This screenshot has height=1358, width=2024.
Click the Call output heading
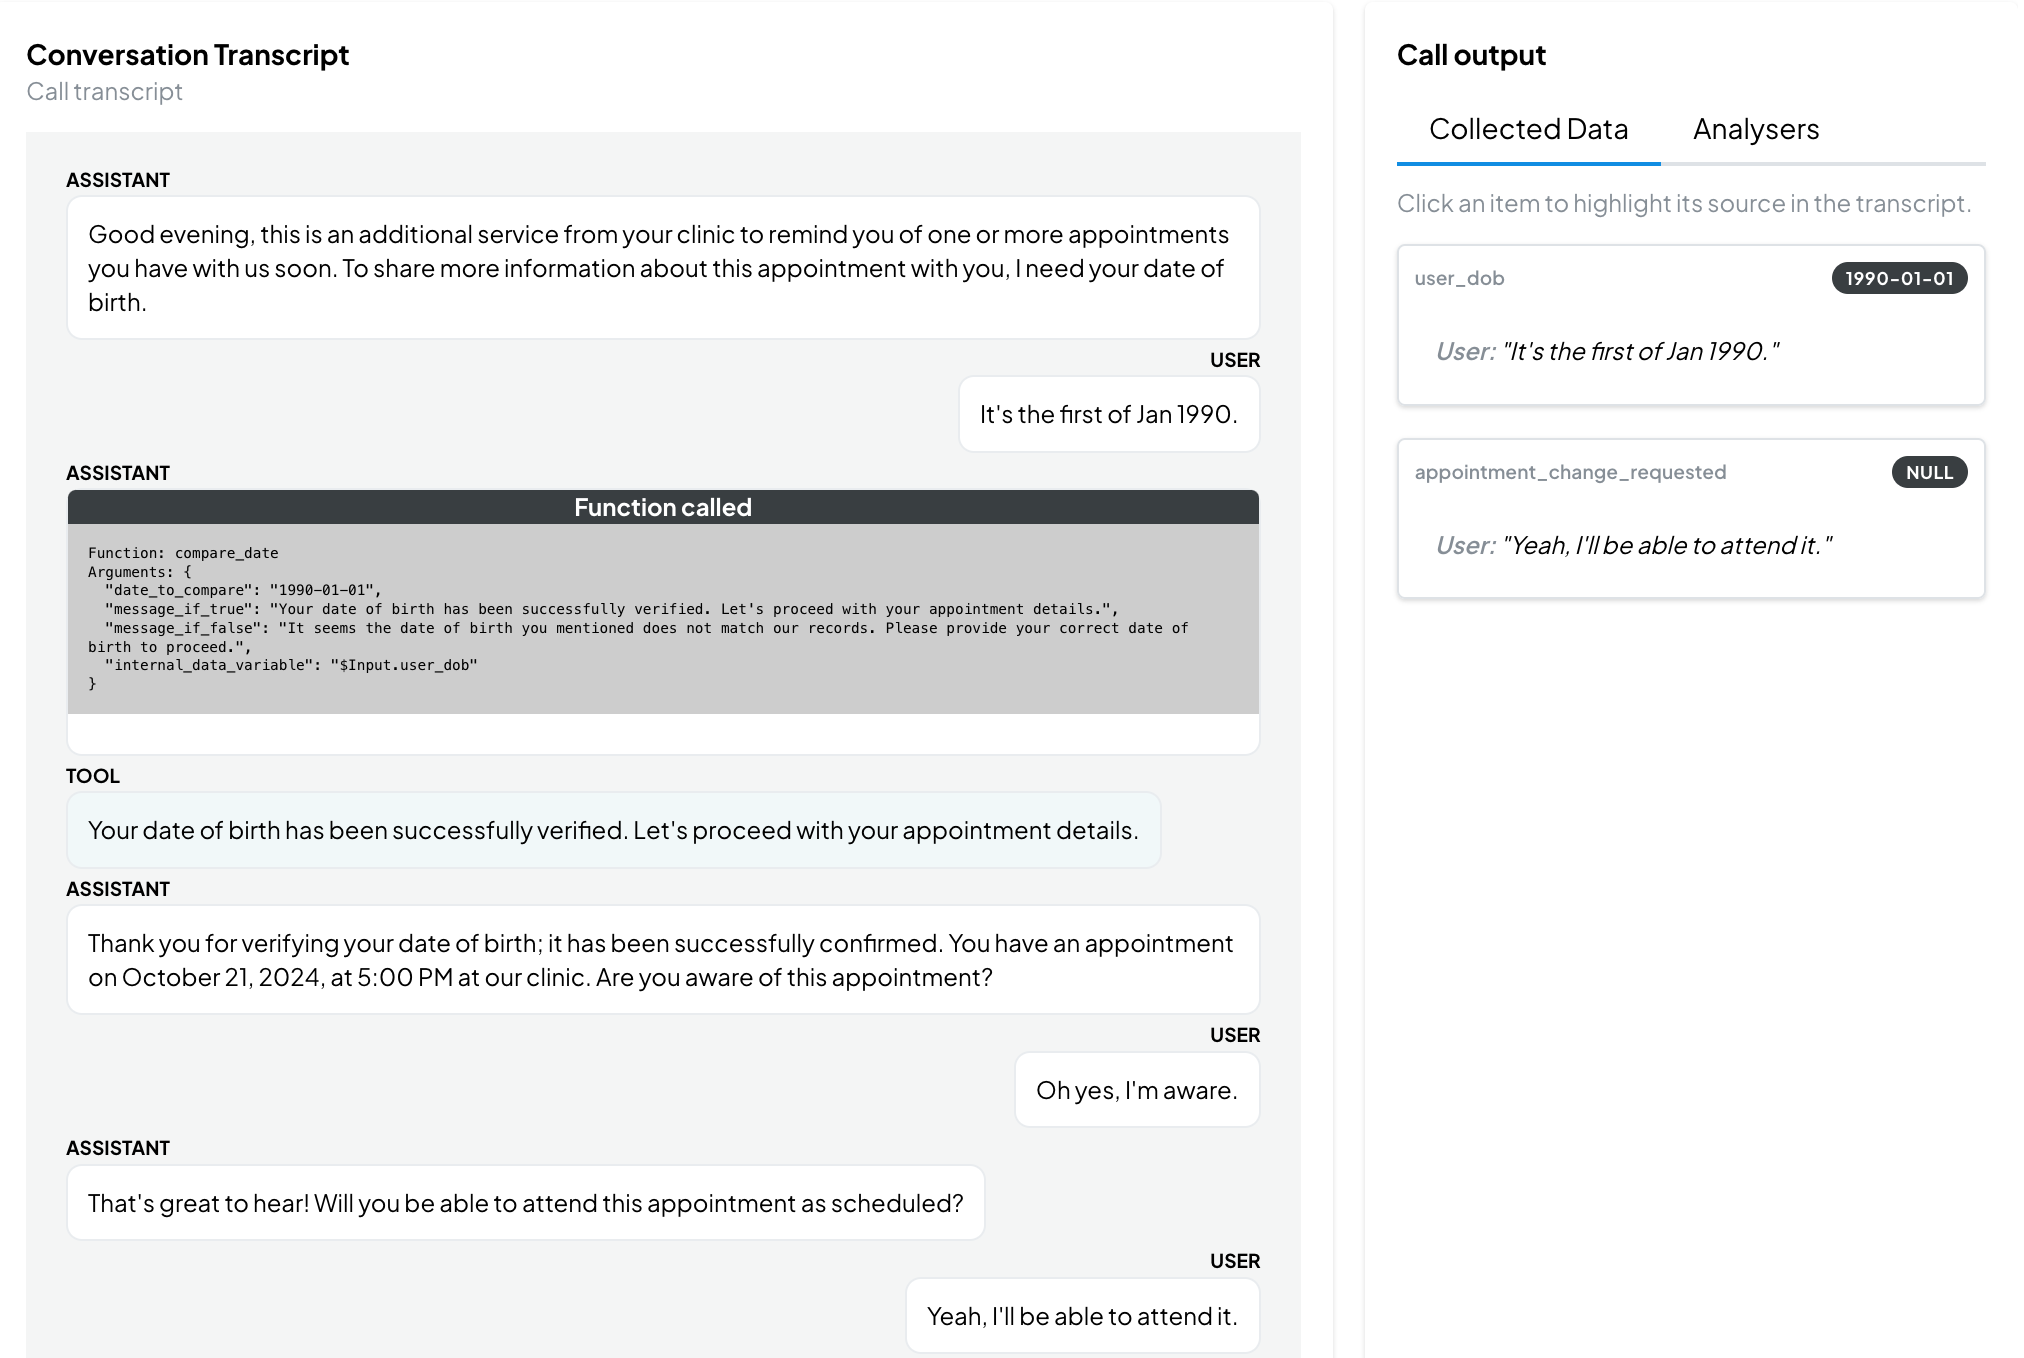pyautogui.click(x=1471, y=55)
